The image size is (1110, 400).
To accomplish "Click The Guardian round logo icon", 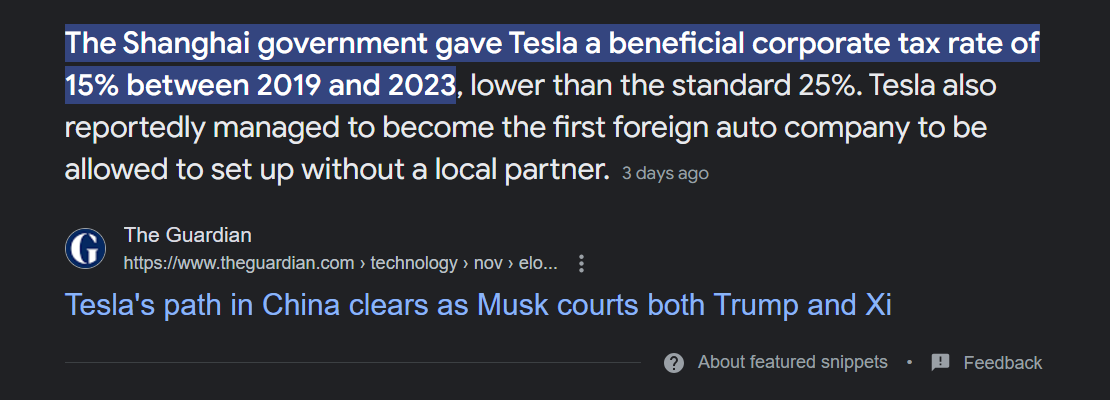I will click(x=86, y=248).
